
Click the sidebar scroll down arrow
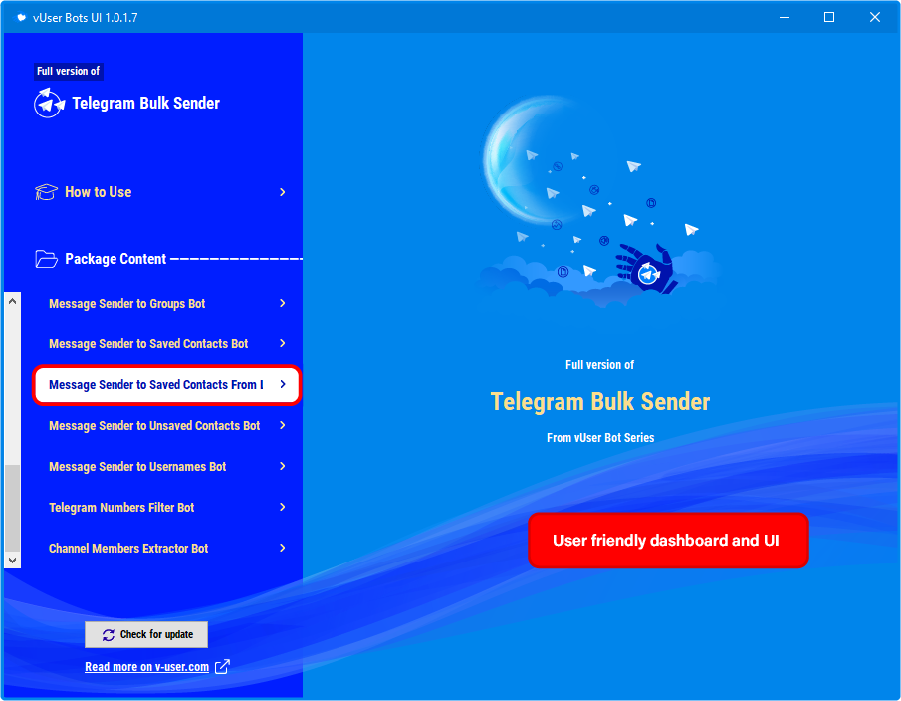pos(13,560)
